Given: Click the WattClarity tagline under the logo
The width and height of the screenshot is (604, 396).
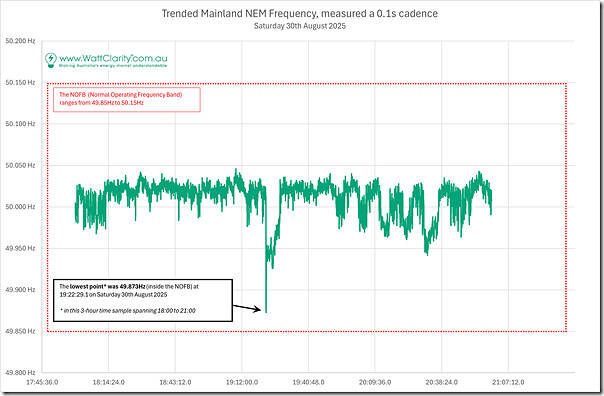Looking at the screenshot, I should pyautogui.click(x=113, y=66).
